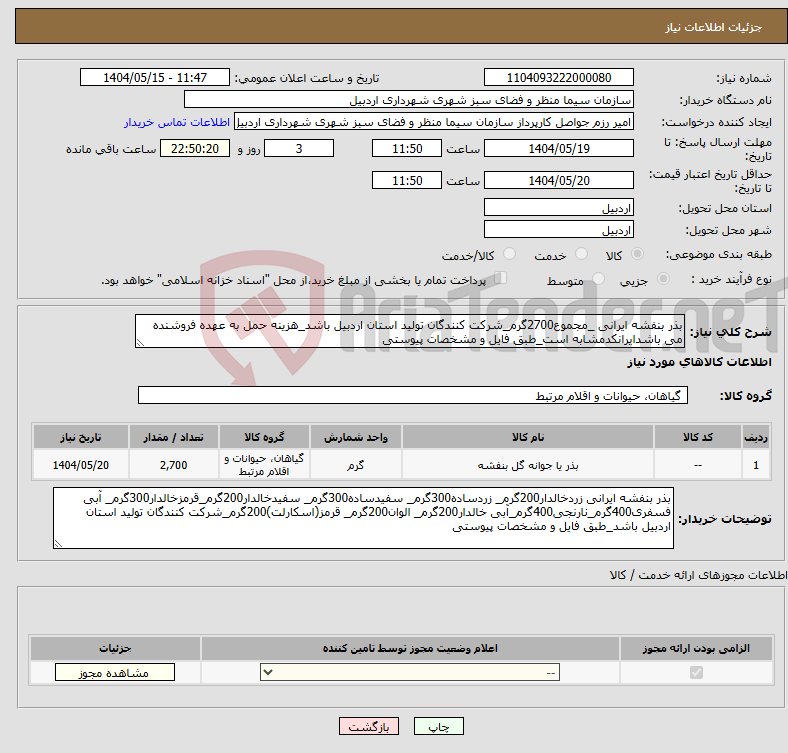The image size is (788, 753).
Task: Click the response deadline date 1404/05/19
Action: (559, 148)
